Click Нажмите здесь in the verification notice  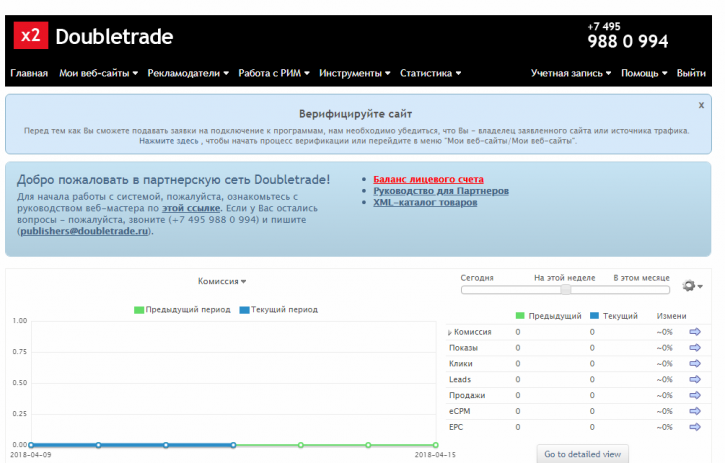click(x=169, y=141)
